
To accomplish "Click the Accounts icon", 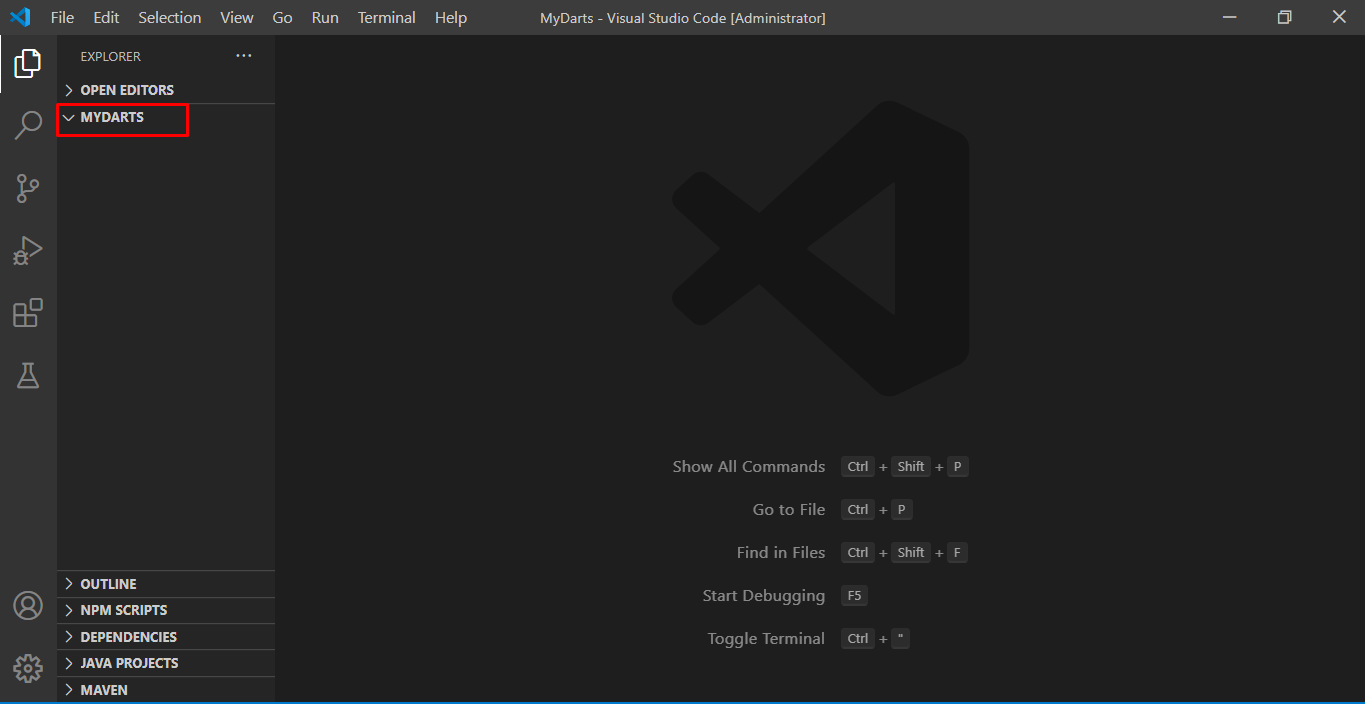I will 28,606.
